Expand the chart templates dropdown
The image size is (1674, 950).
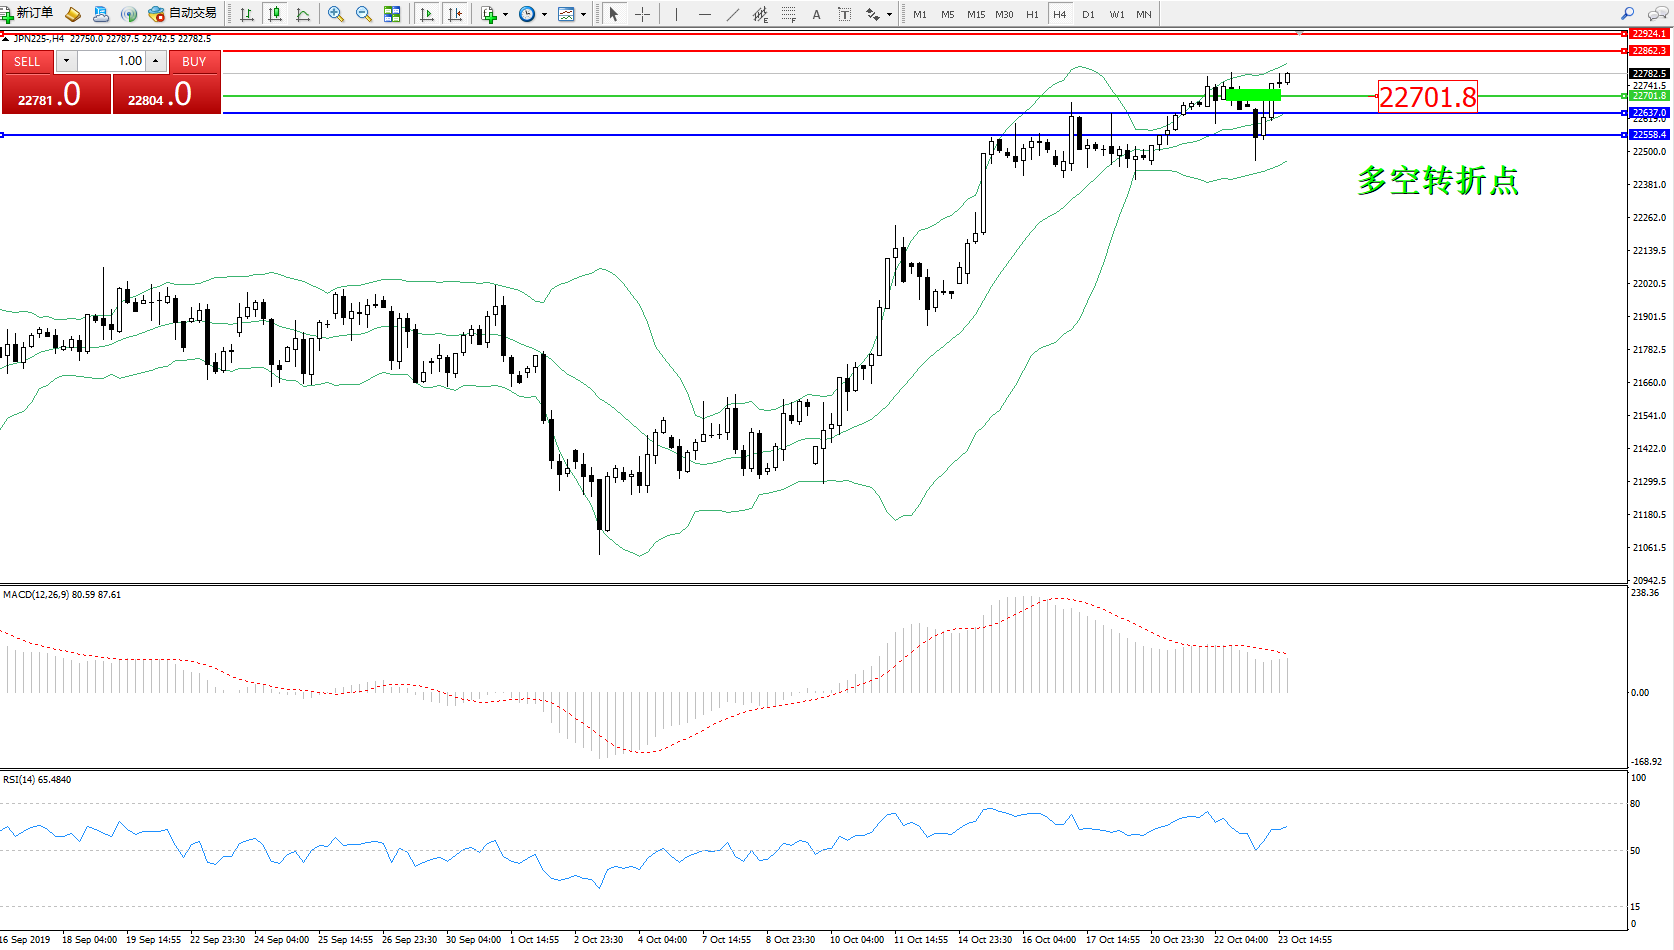pos(583,14)
